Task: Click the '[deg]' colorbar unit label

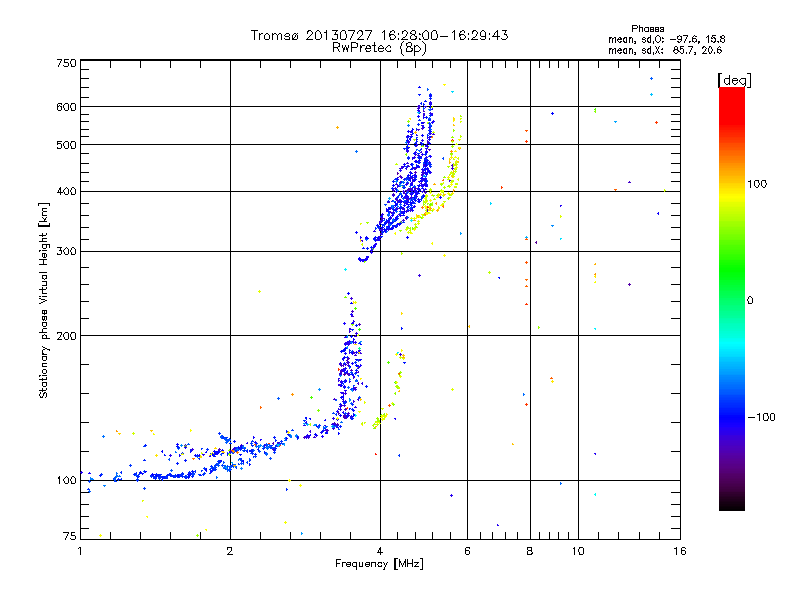Action: (734, 80)
